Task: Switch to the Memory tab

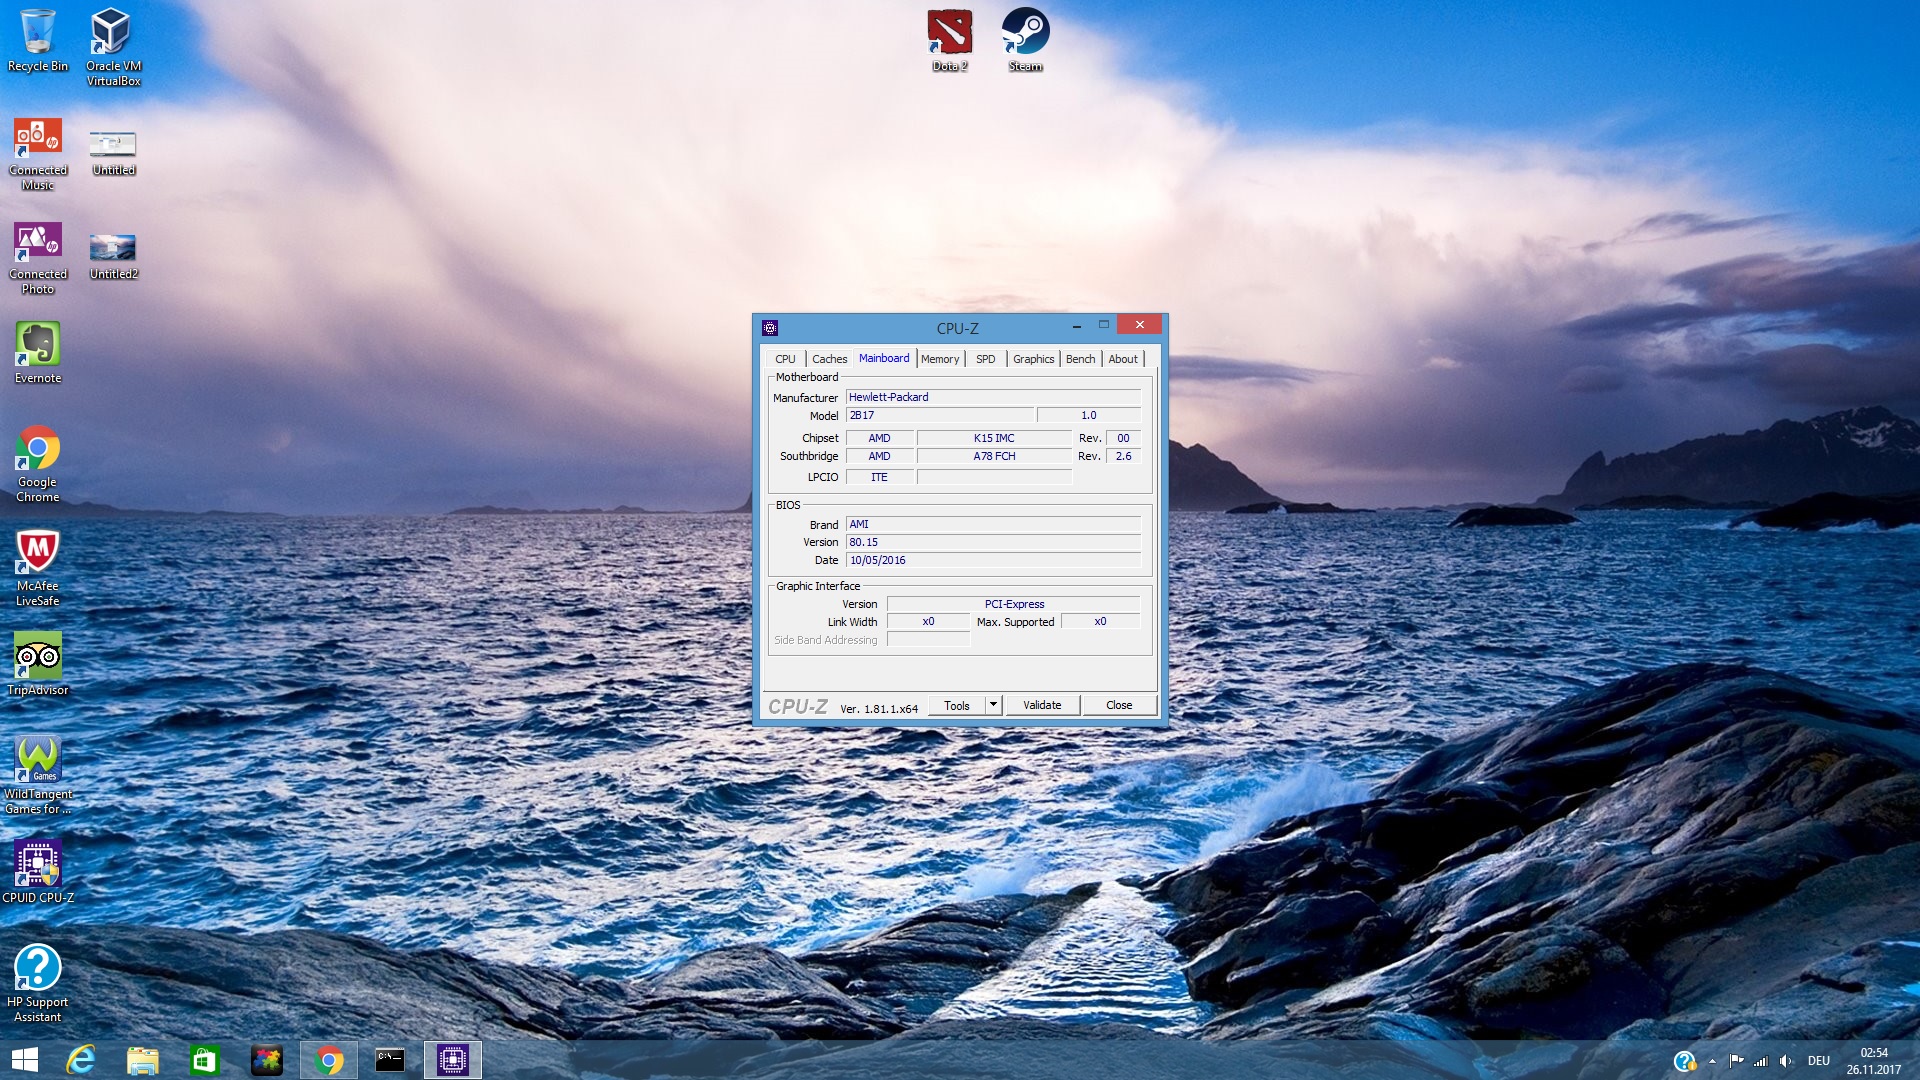Action: (x=939, y=359)
